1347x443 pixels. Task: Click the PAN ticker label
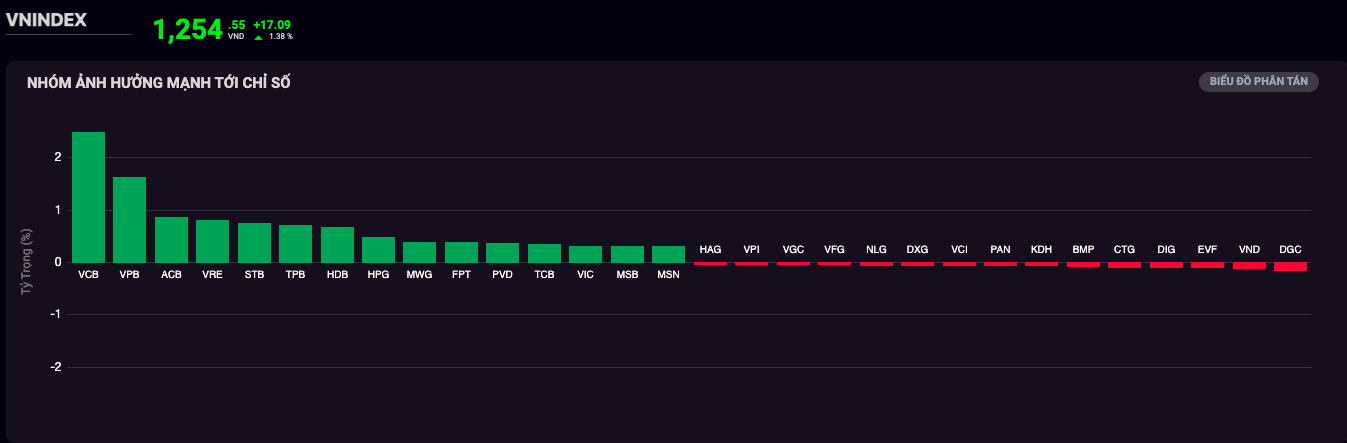1000,249
